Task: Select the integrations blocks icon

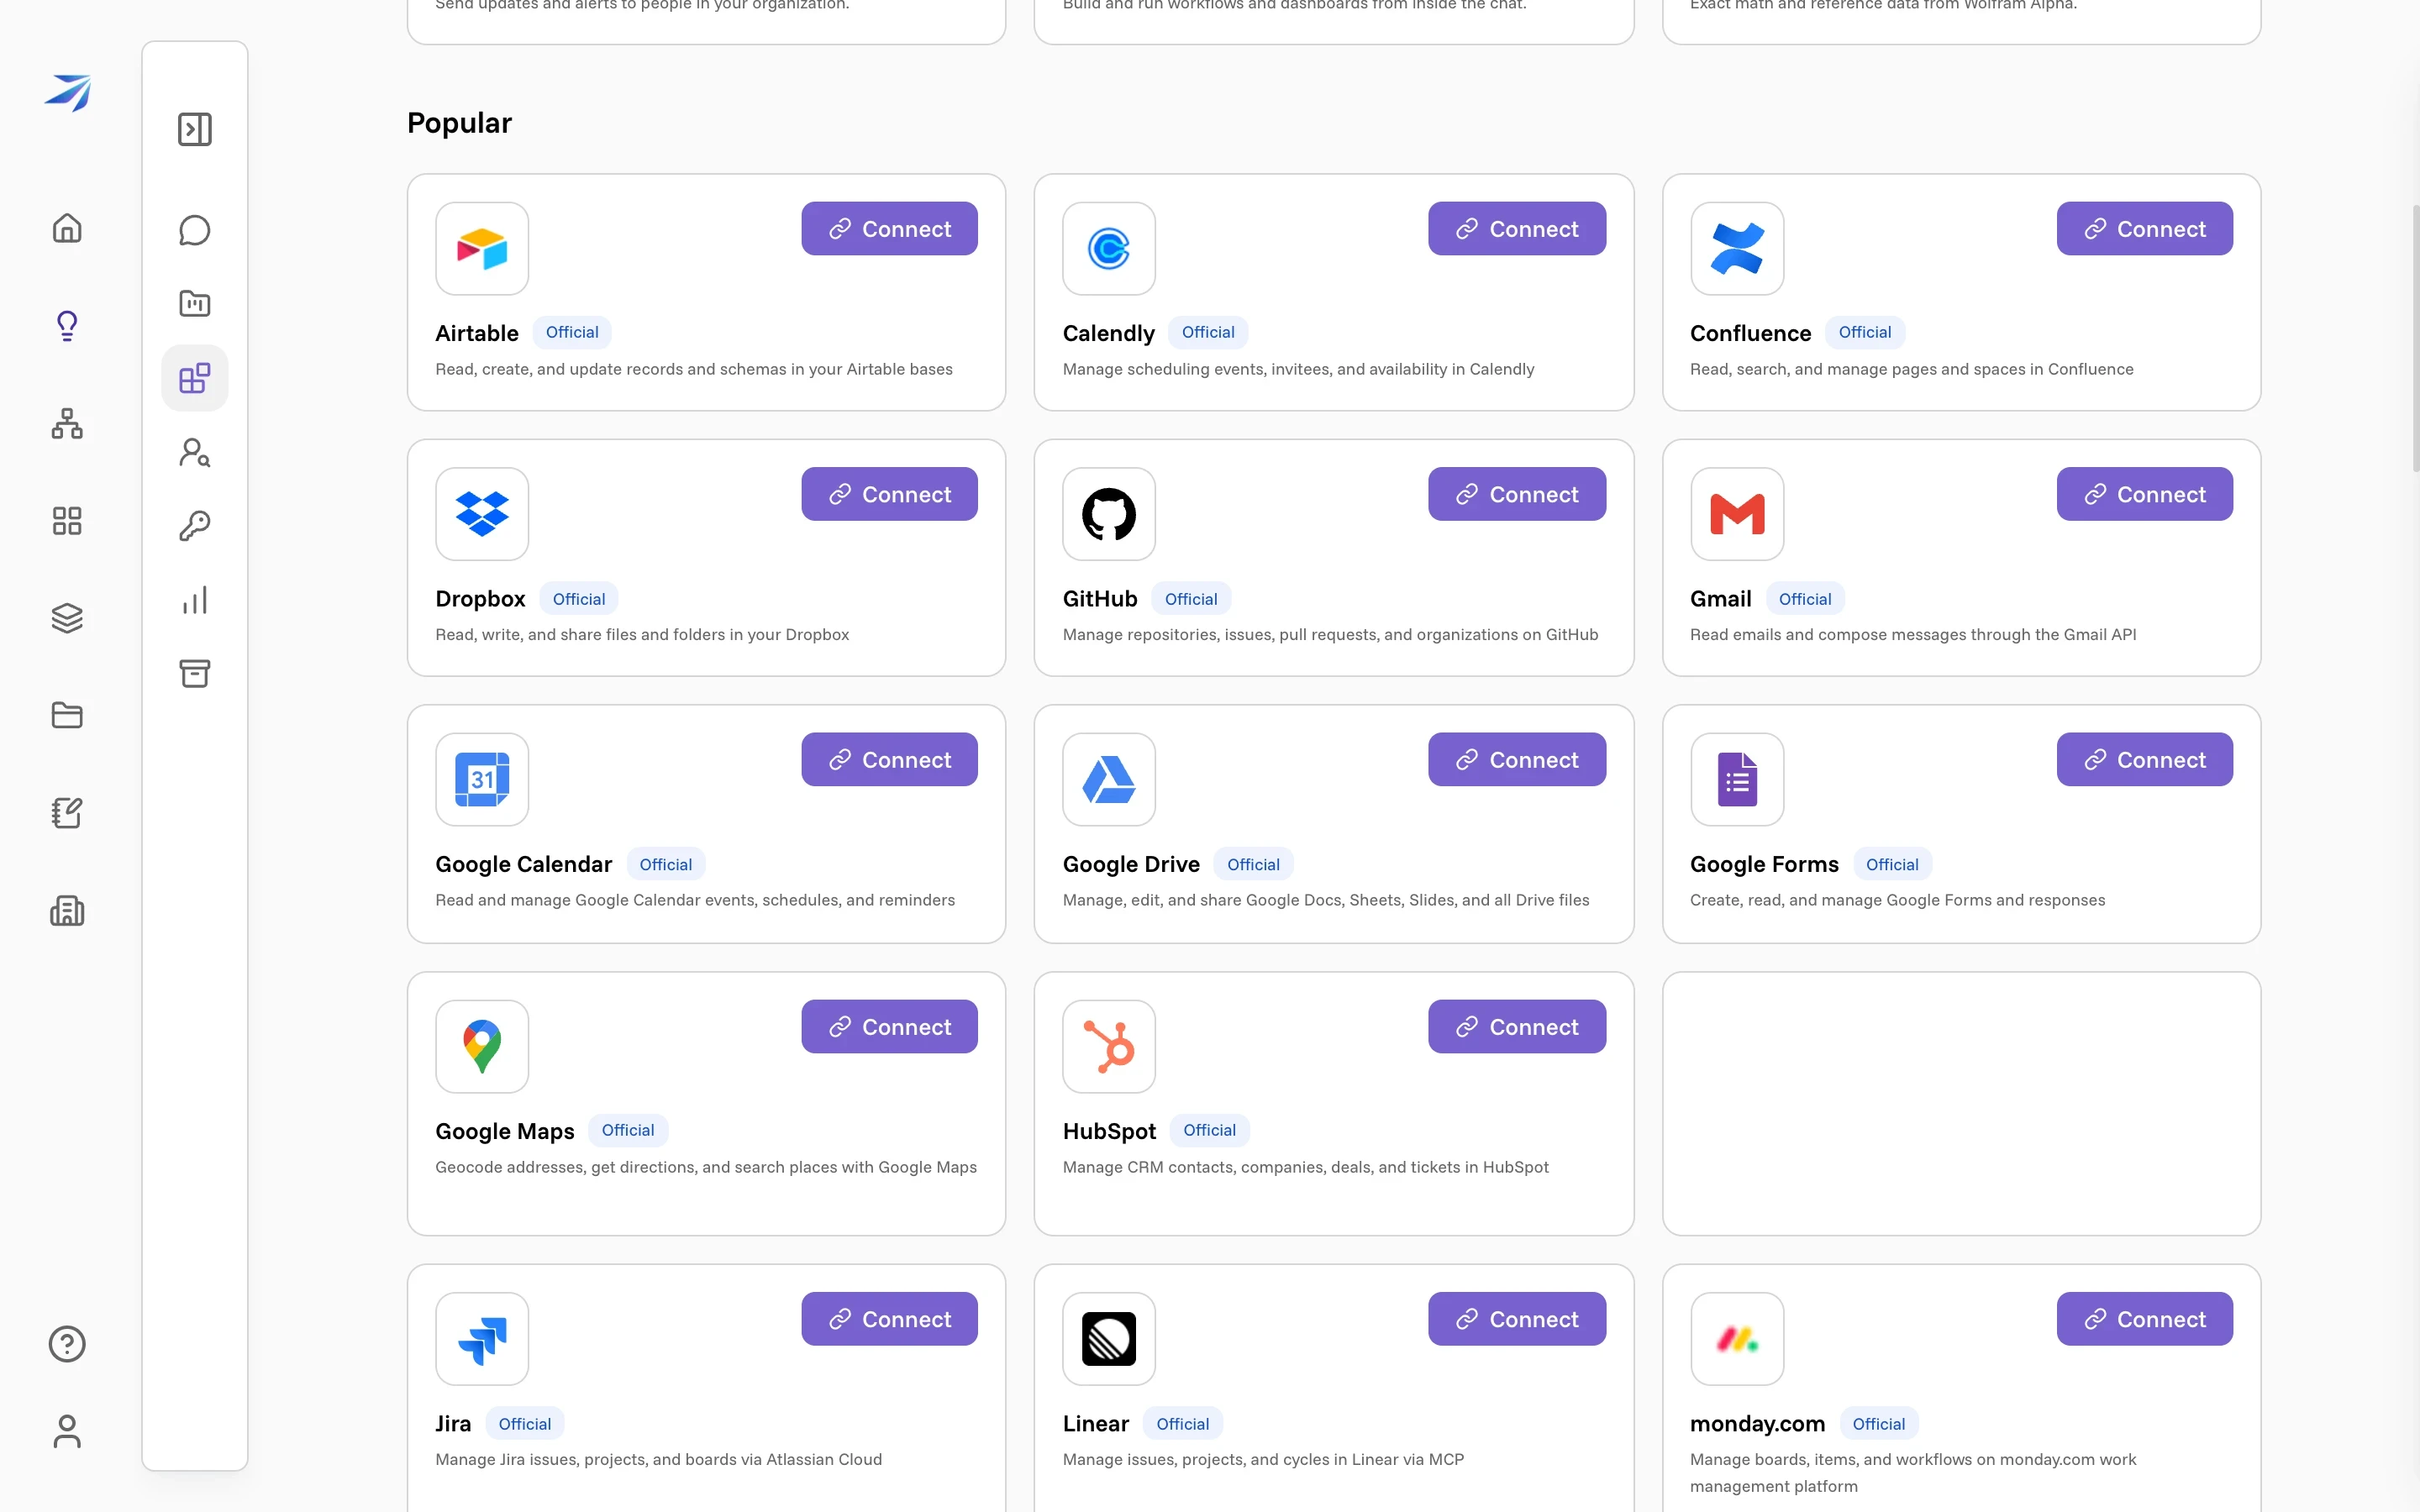Action: coord(195,378)
